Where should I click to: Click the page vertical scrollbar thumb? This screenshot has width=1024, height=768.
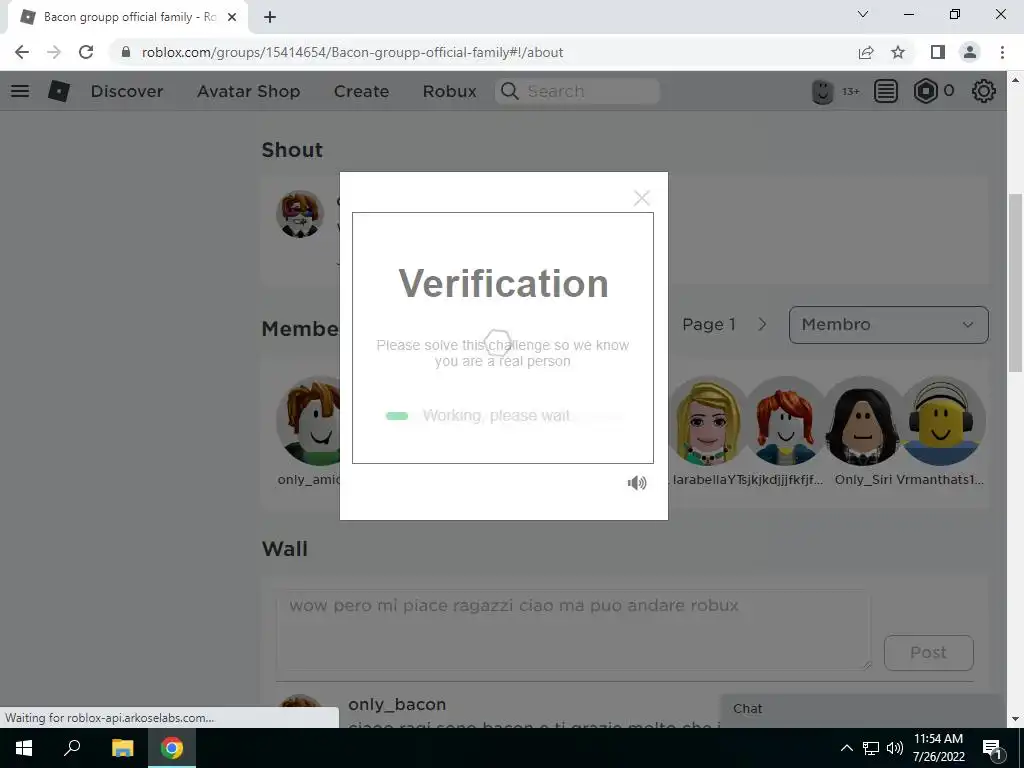1015,282
